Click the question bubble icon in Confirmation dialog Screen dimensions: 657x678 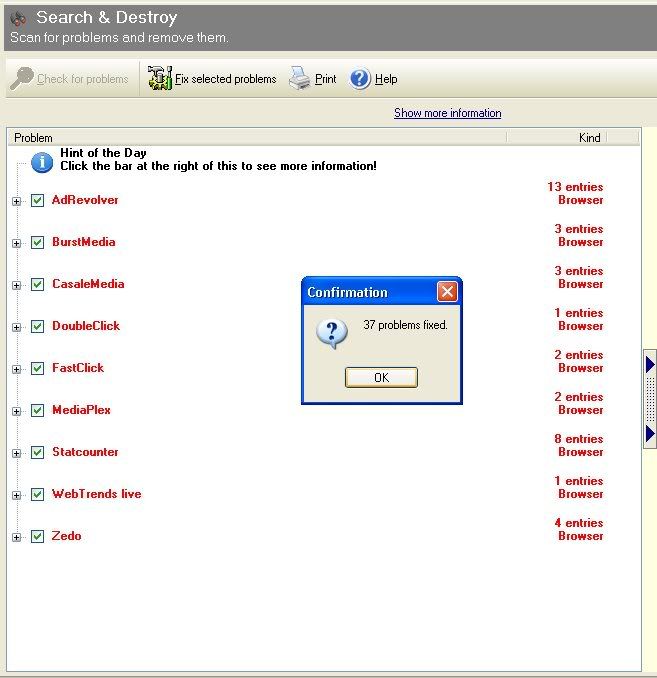(332, 333)
